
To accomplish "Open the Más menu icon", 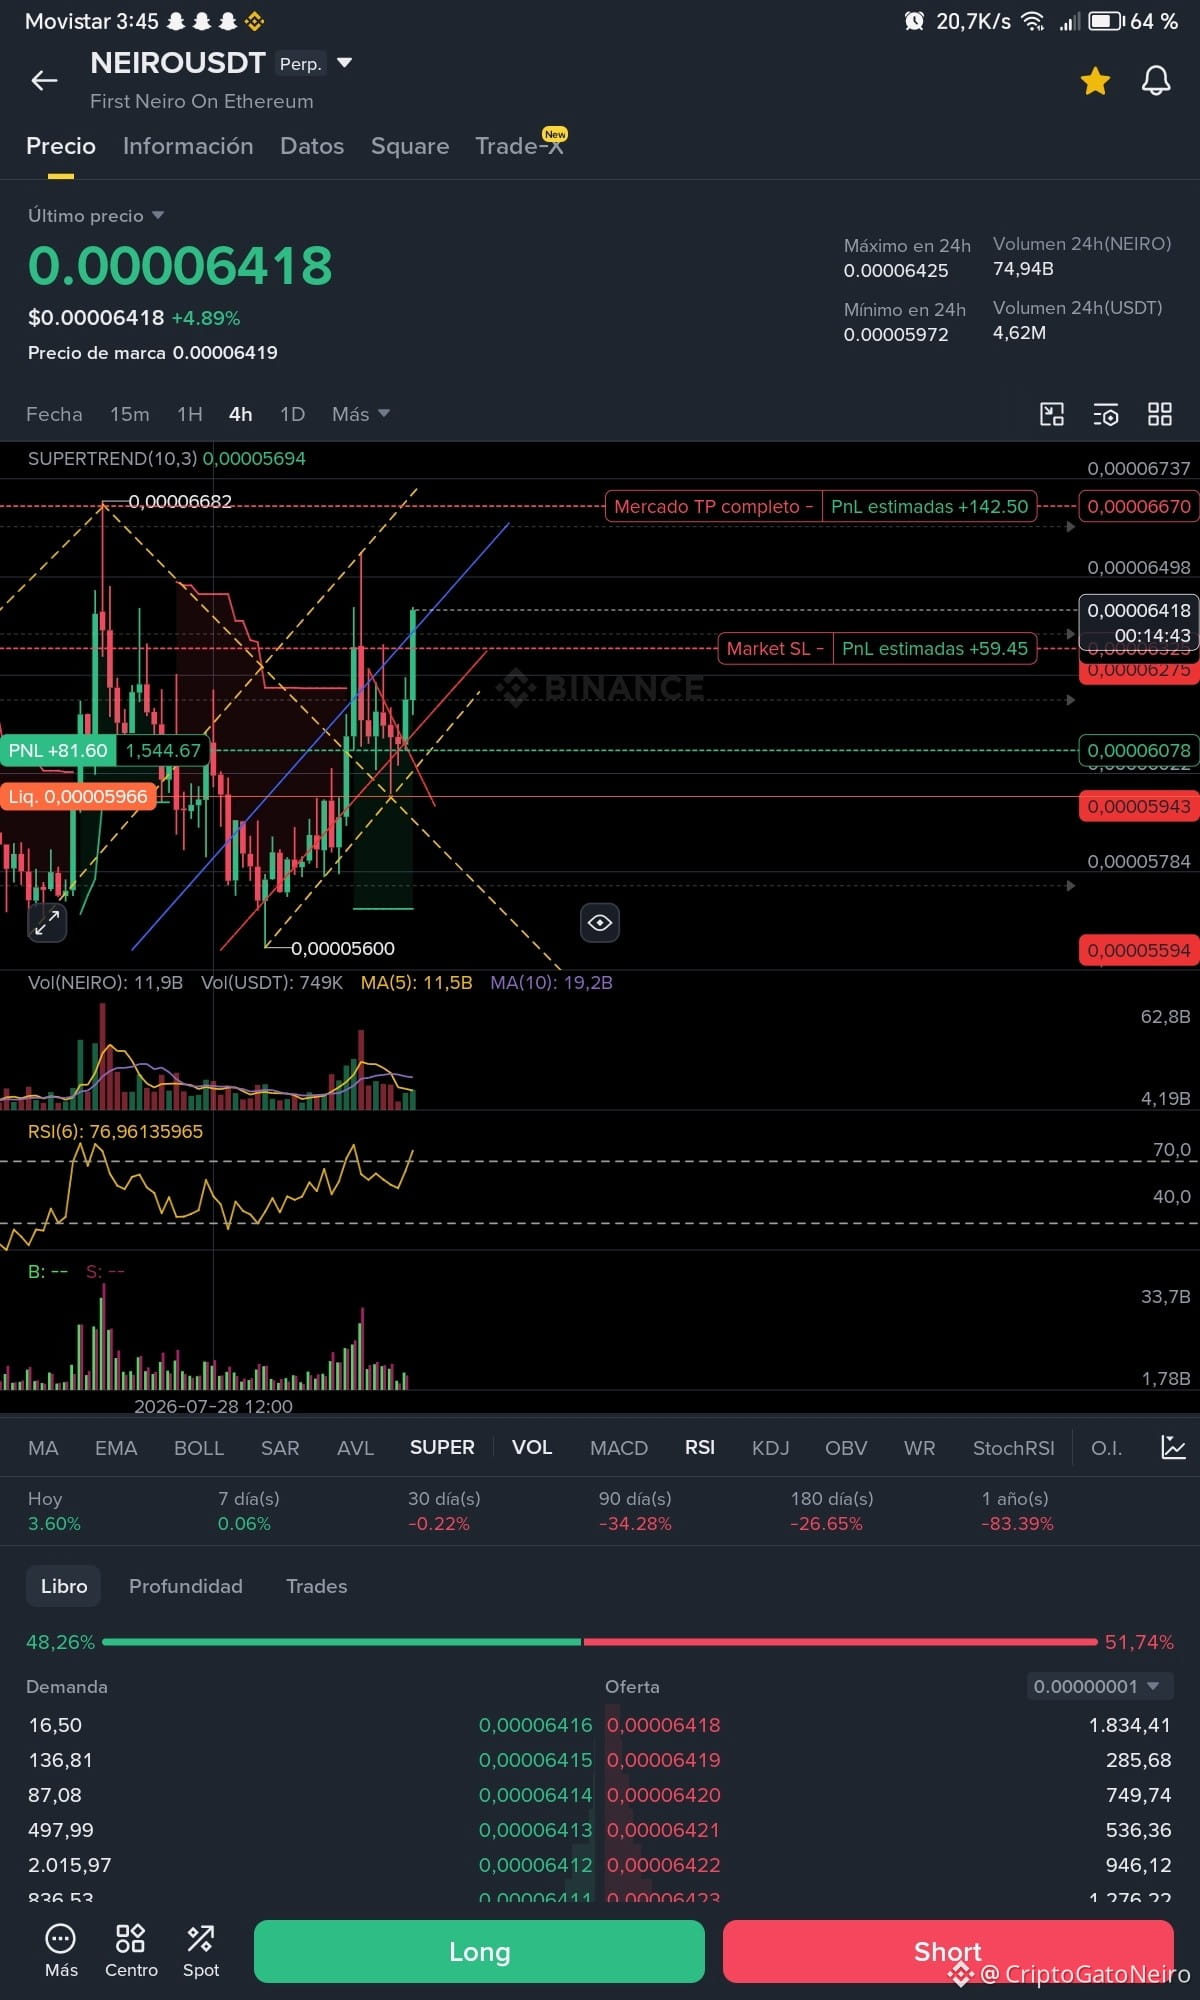I will (61, 1951).
